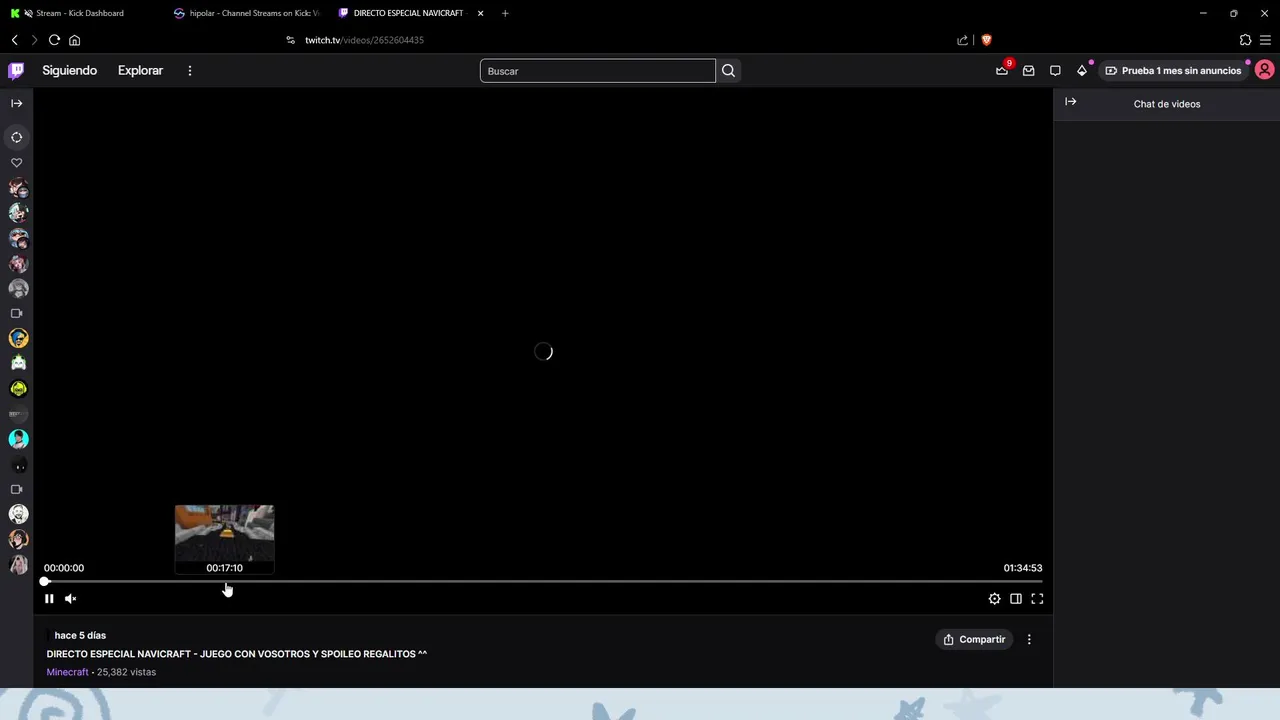Open the teal-background channel avatar in the sidebar

click(18, 439)
